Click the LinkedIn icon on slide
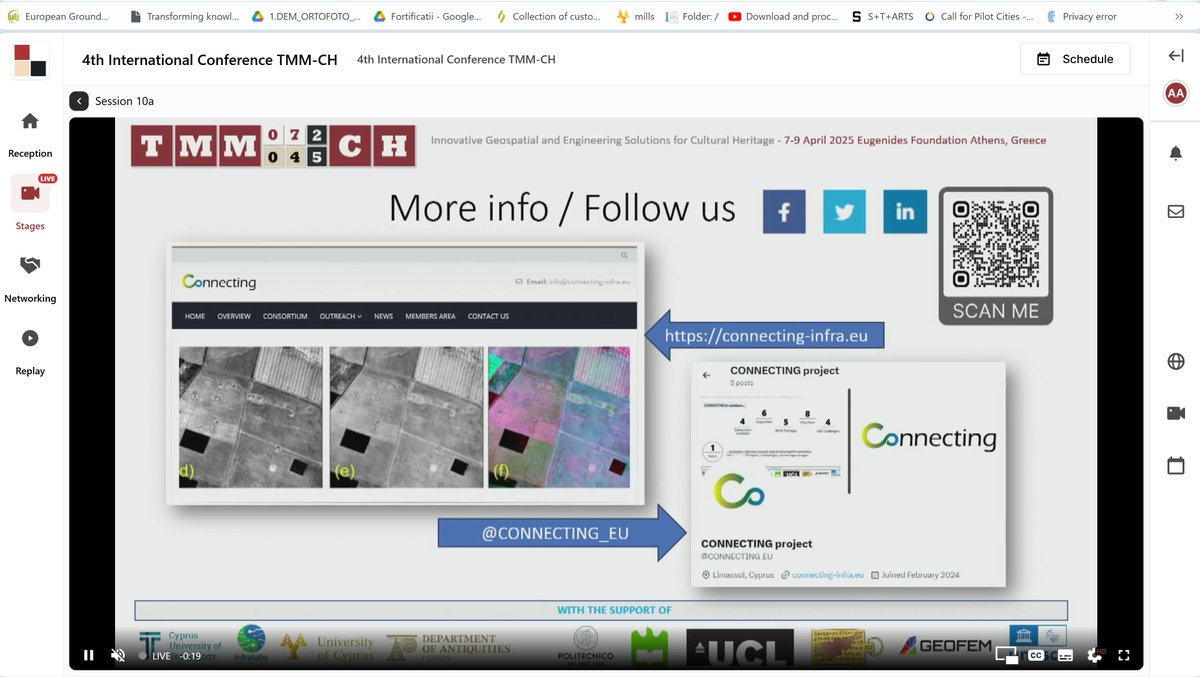The image size is (1200, 677). (905, 212)
